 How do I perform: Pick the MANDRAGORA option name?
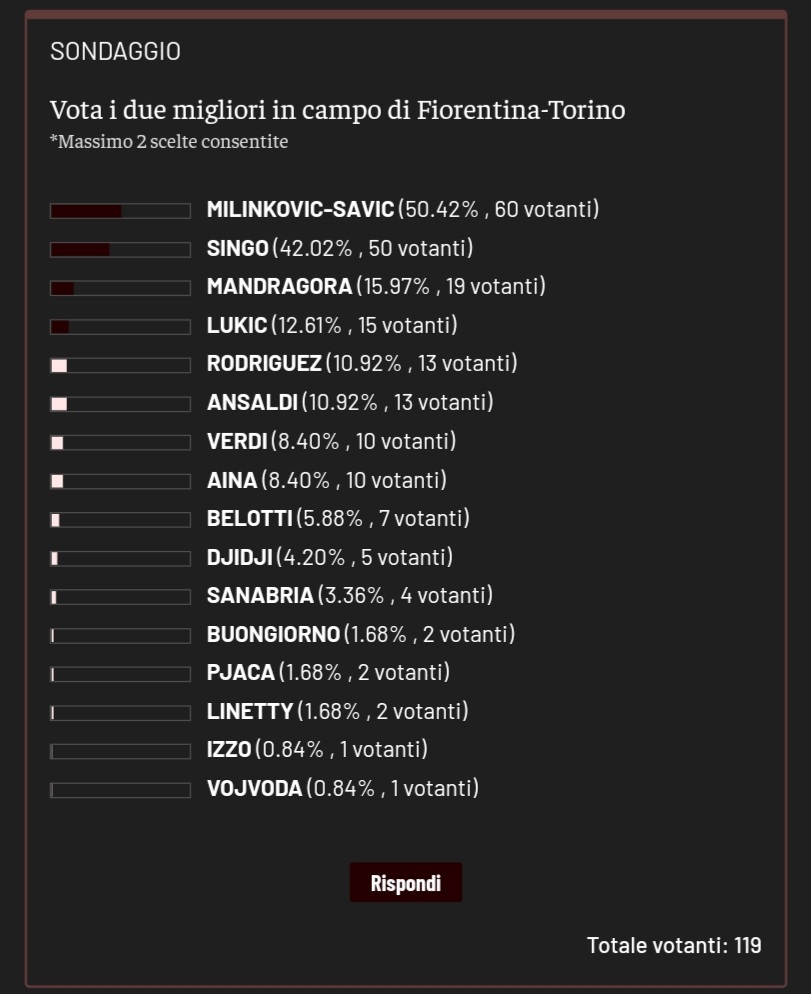[280, 287]
